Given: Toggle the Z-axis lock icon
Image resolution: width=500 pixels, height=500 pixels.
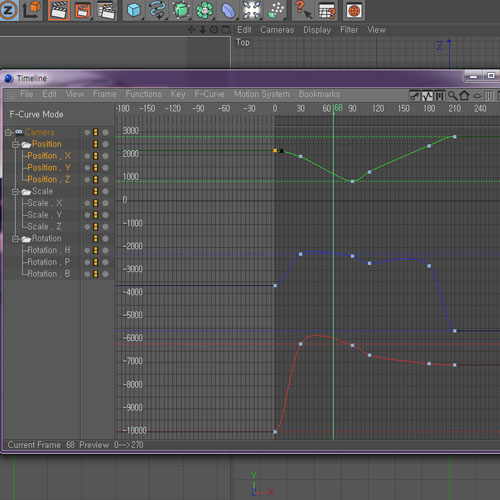Looking at the screenshot, I should coord(8,10).
